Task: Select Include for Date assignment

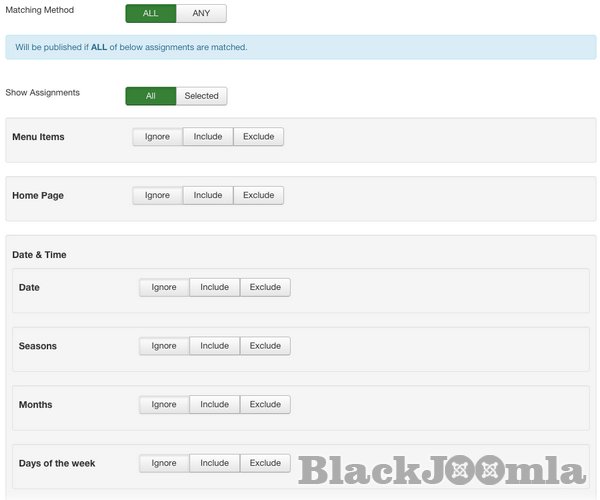Action: 214,287
